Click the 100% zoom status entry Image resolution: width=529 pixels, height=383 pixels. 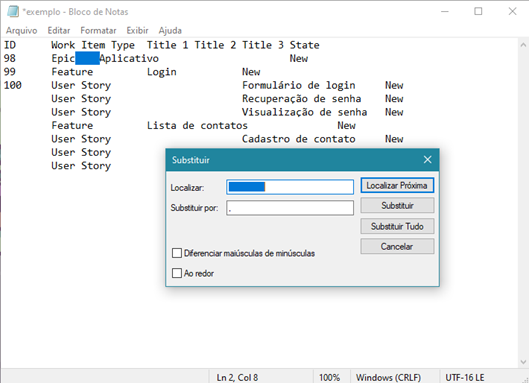coord(329,377)
